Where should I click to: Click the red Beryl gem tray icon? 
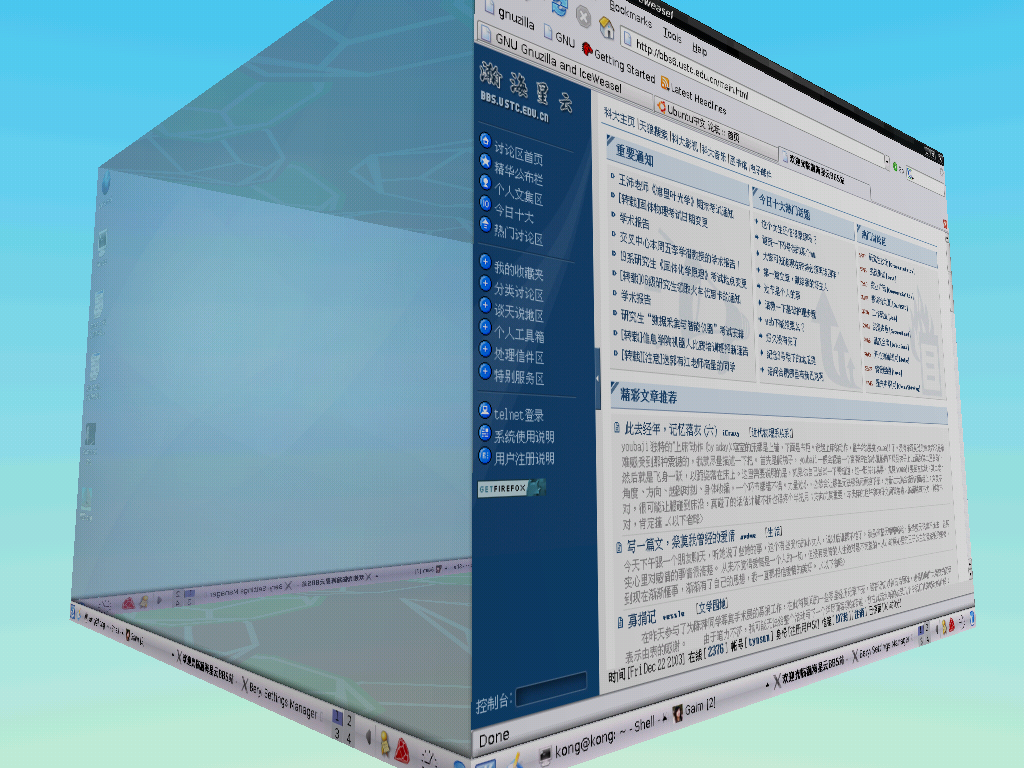click(404, 752)
